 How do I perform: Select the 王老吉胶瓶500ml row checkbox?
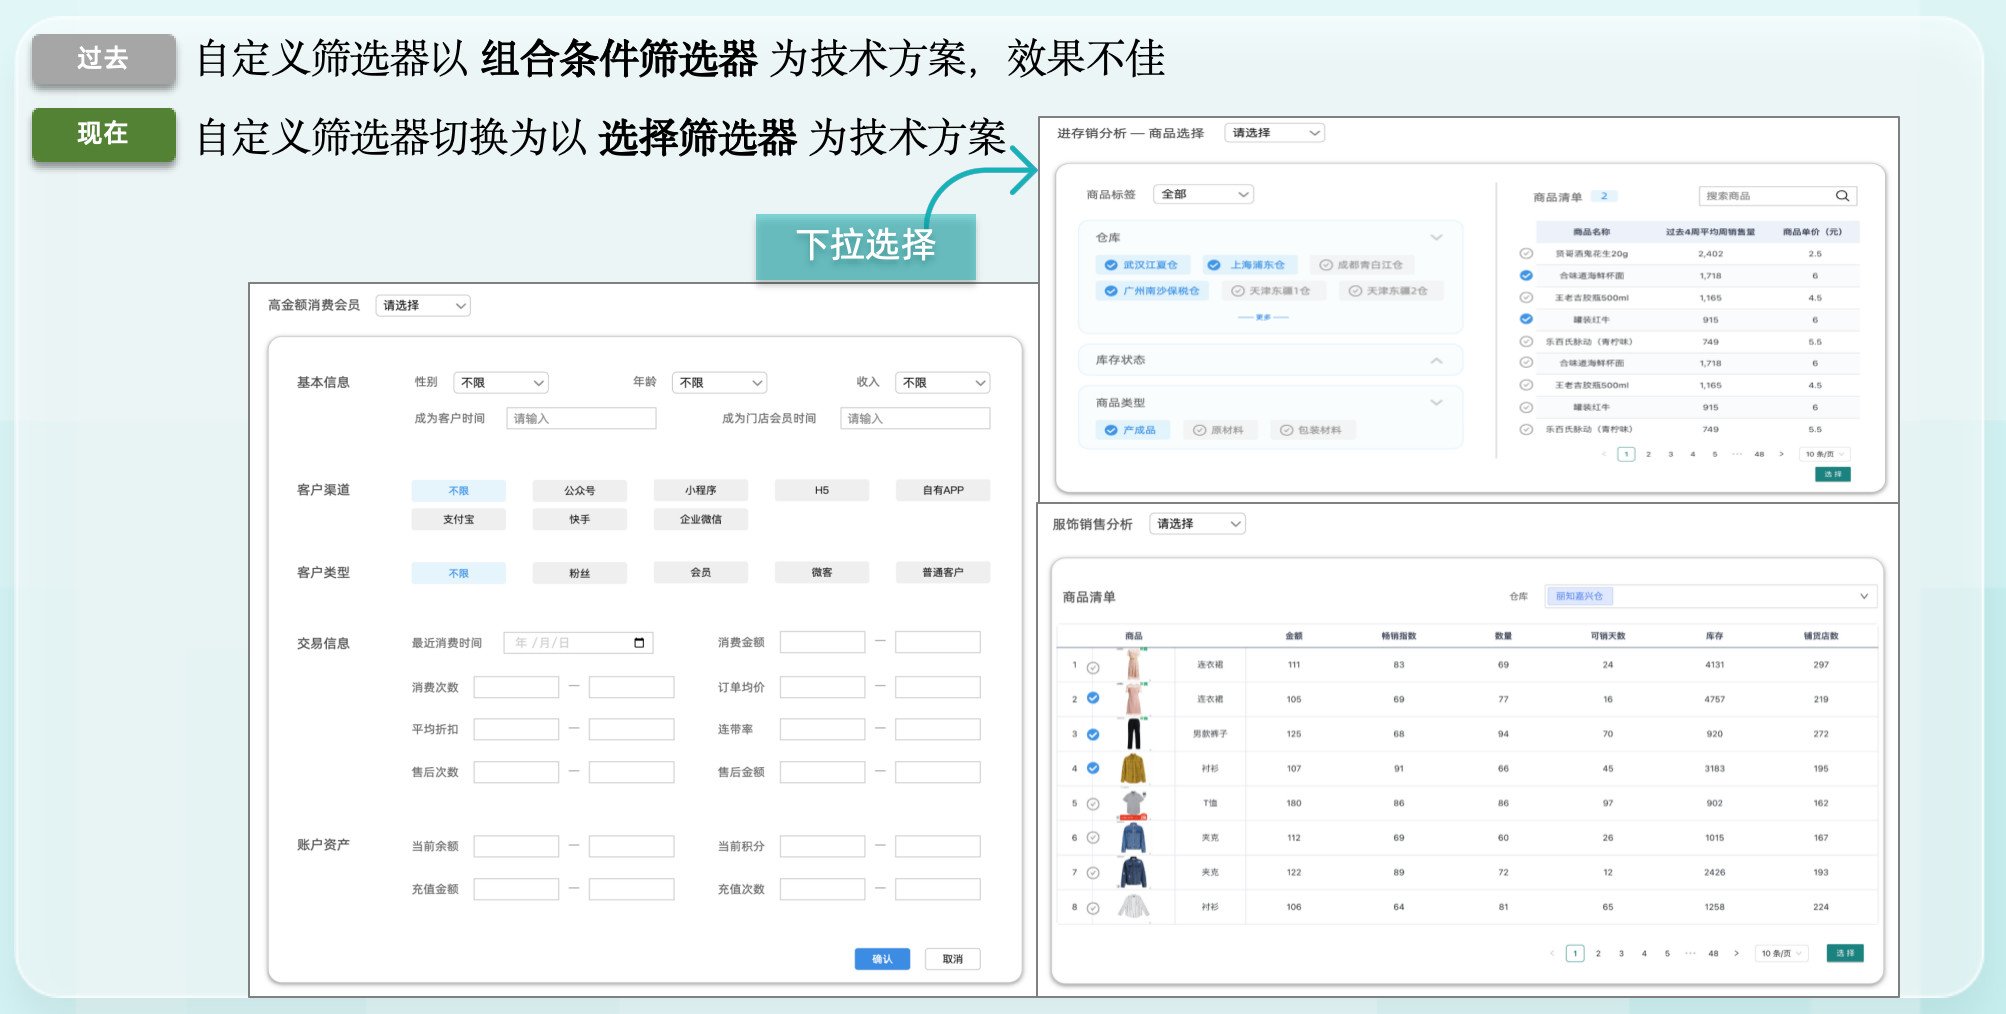click(1526, 298)
